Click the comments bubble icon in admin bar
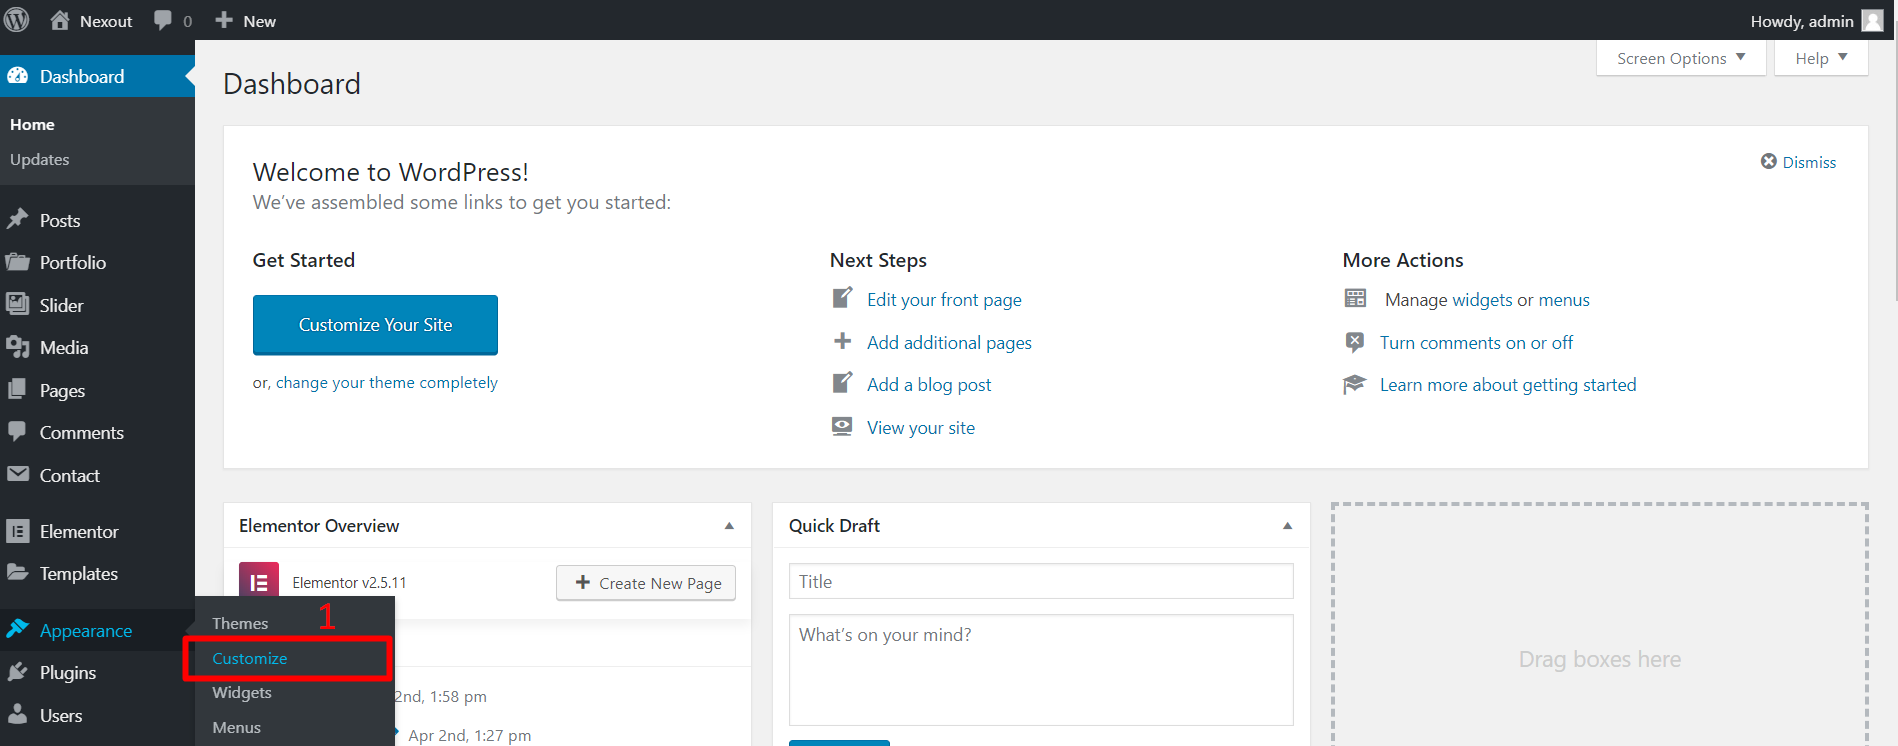Viewport: 1898px width, 746px height. click(163, 21)
